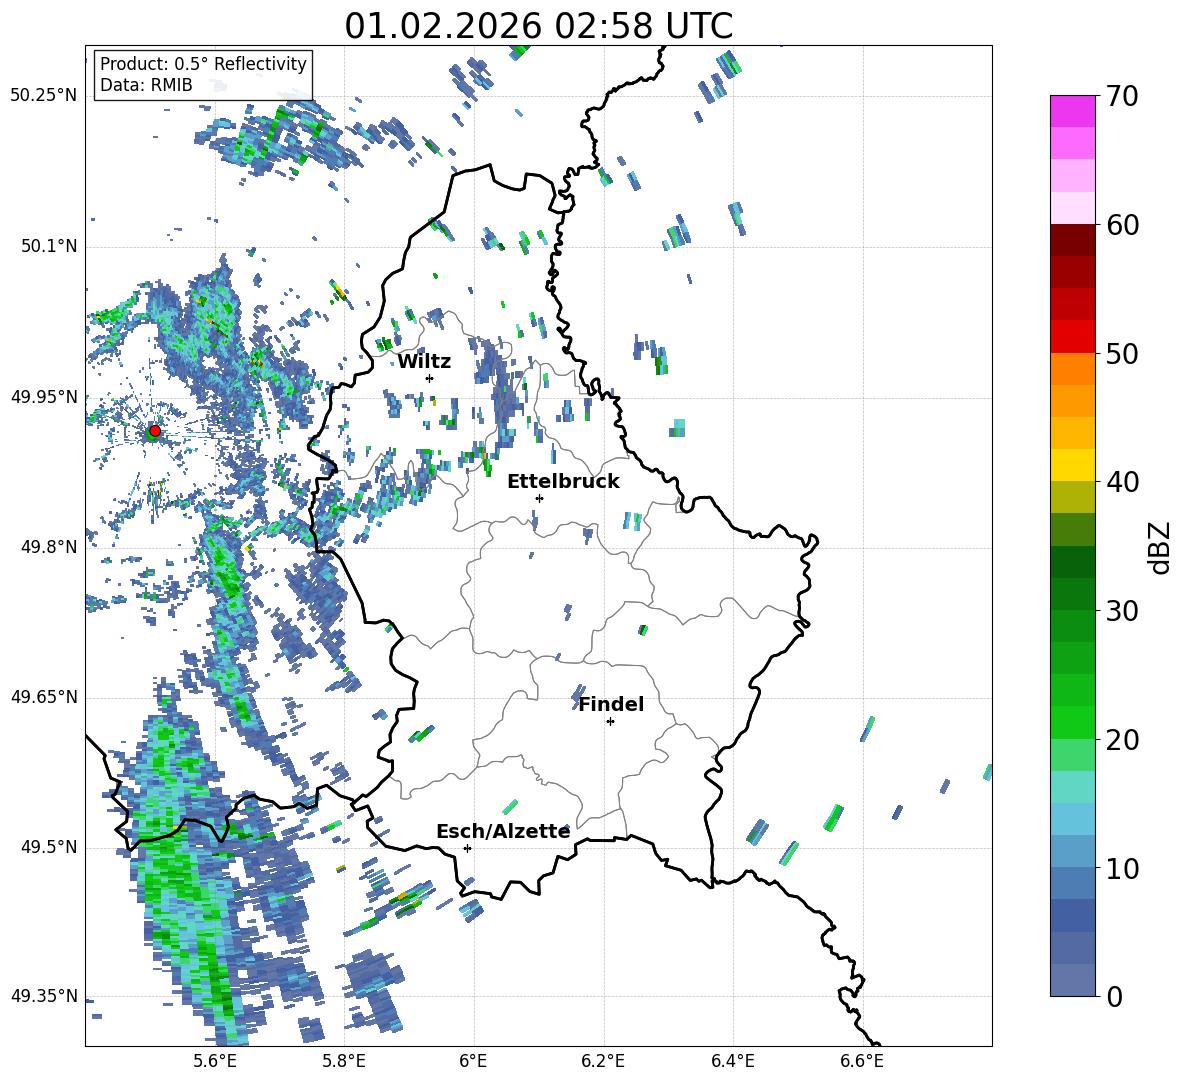Click the 50.1°N latitude tick label

49,246
